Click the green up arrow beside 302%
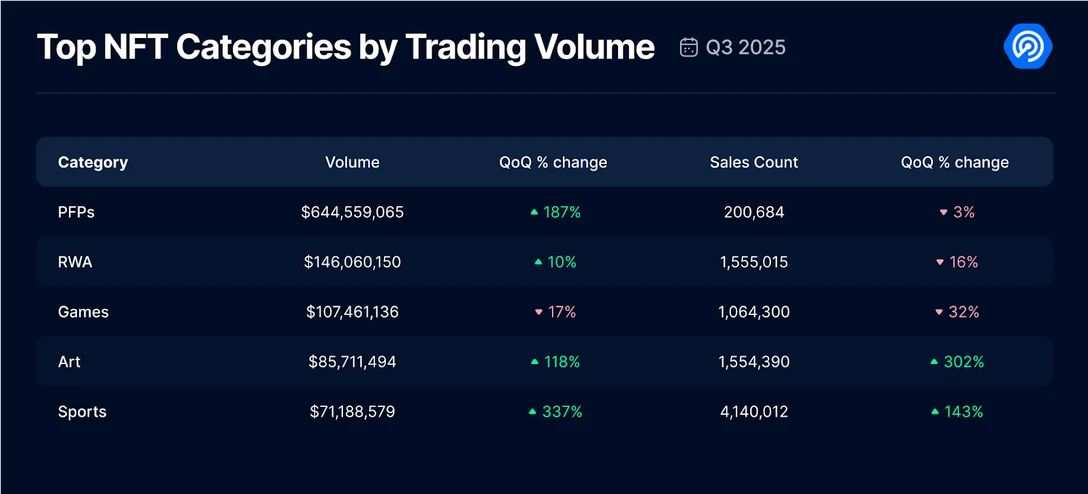This screenshot has height=494, width=1088. pyautogui.click(x=934, y=361)
